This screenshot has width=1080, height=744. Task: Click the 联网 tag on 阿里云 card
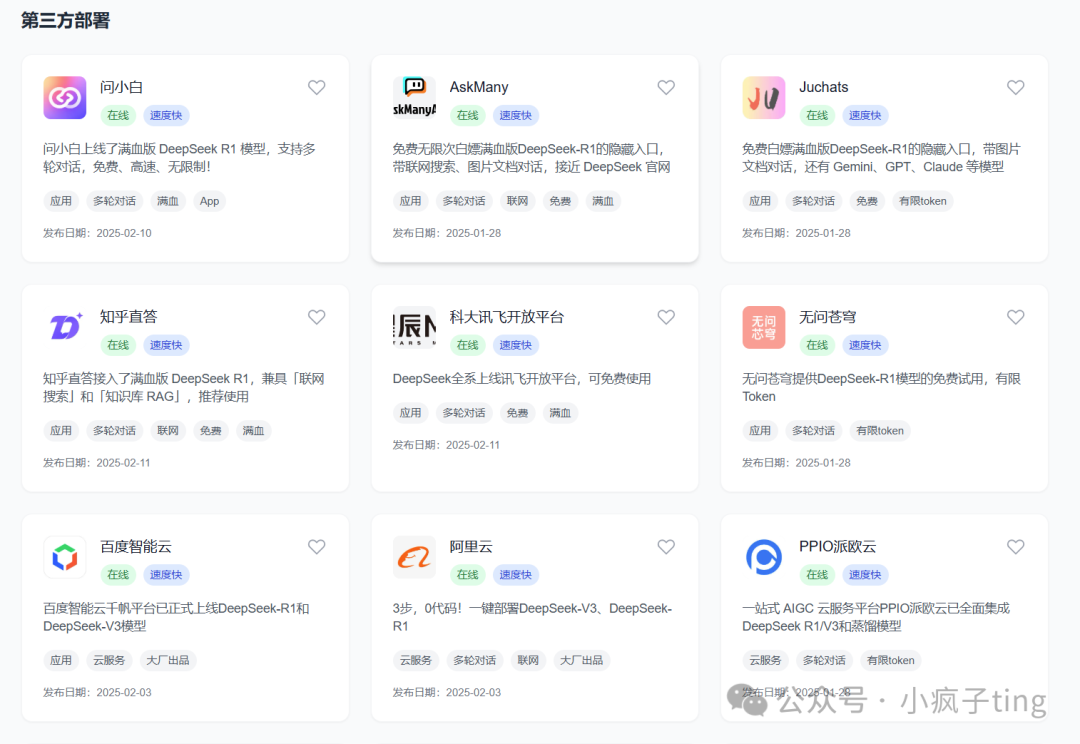[528, 660]
